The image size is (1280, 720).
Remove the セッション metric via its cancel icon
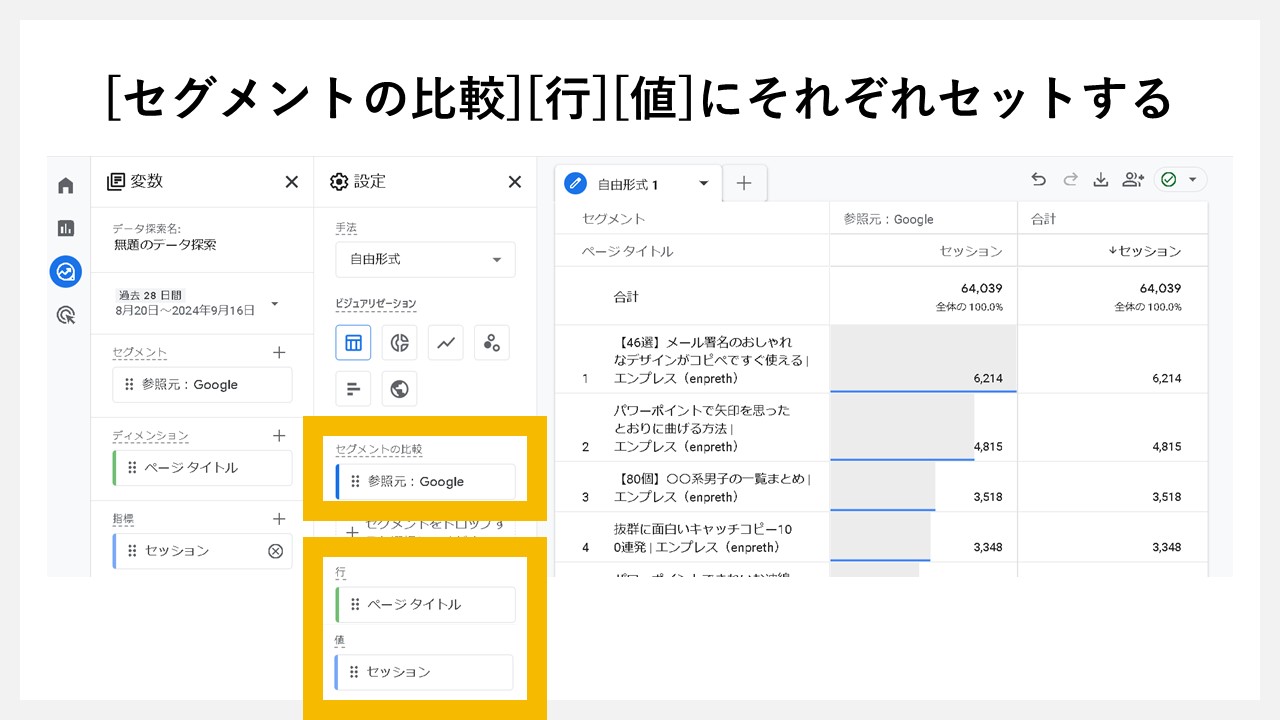[x=277, y=550]
